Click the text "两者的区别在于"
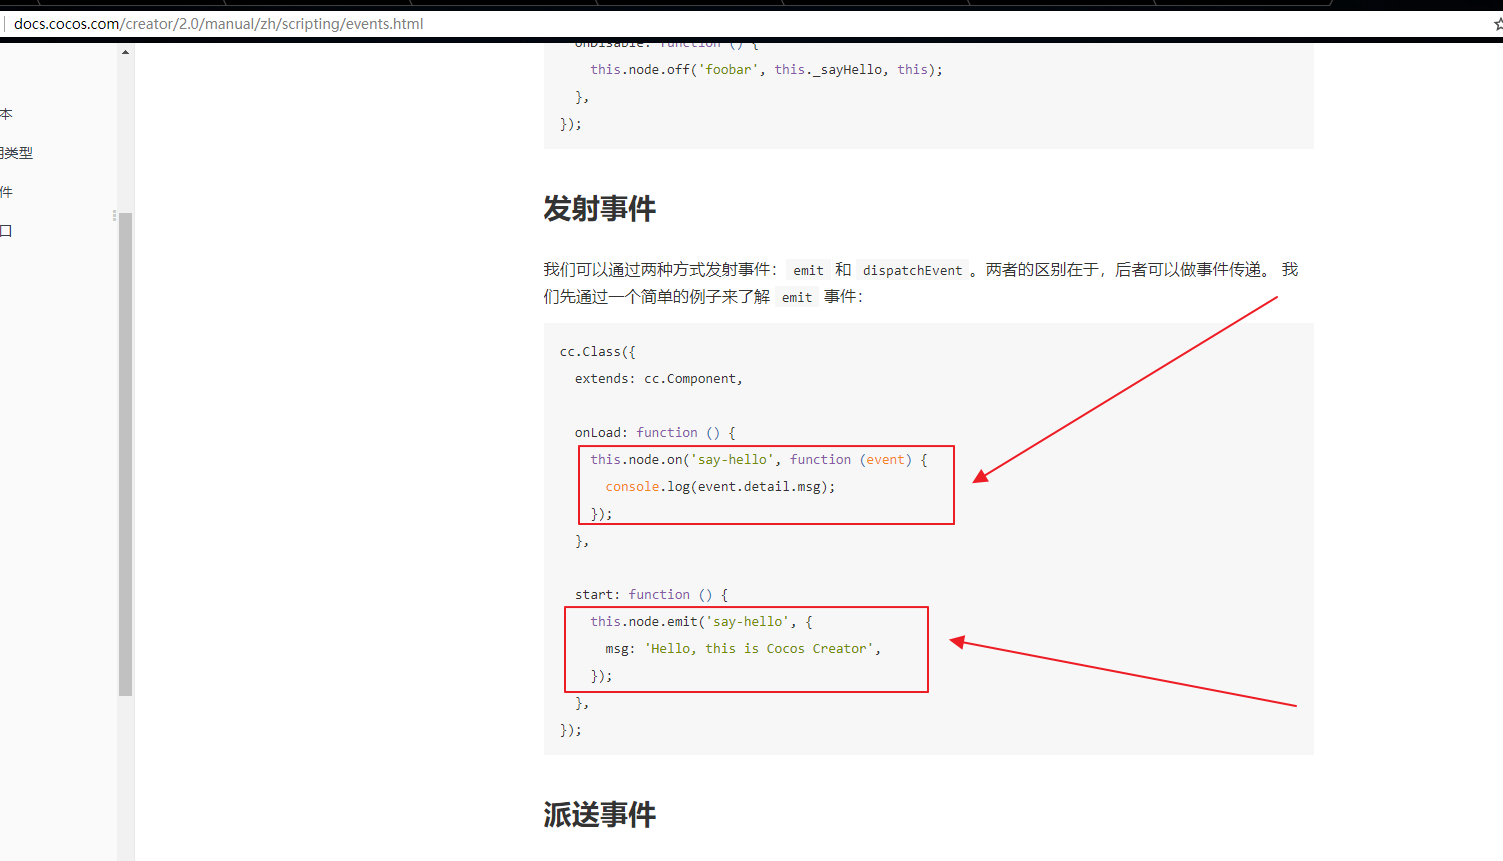The height and width of the screenshot is (861, 1503). 1042,270
